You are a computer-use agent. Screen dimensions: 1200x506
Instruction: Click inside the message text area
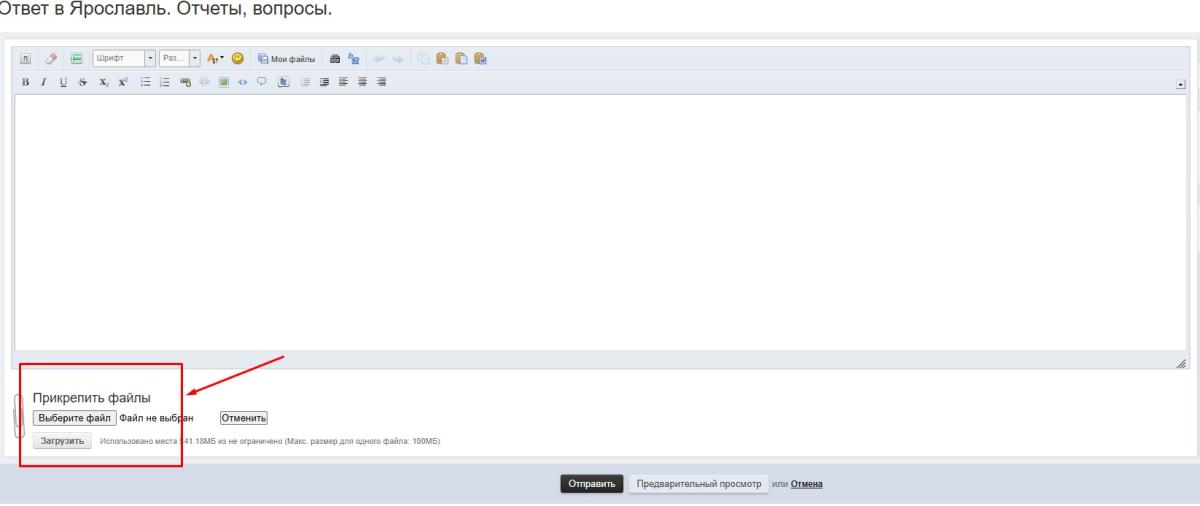(600, 220)
